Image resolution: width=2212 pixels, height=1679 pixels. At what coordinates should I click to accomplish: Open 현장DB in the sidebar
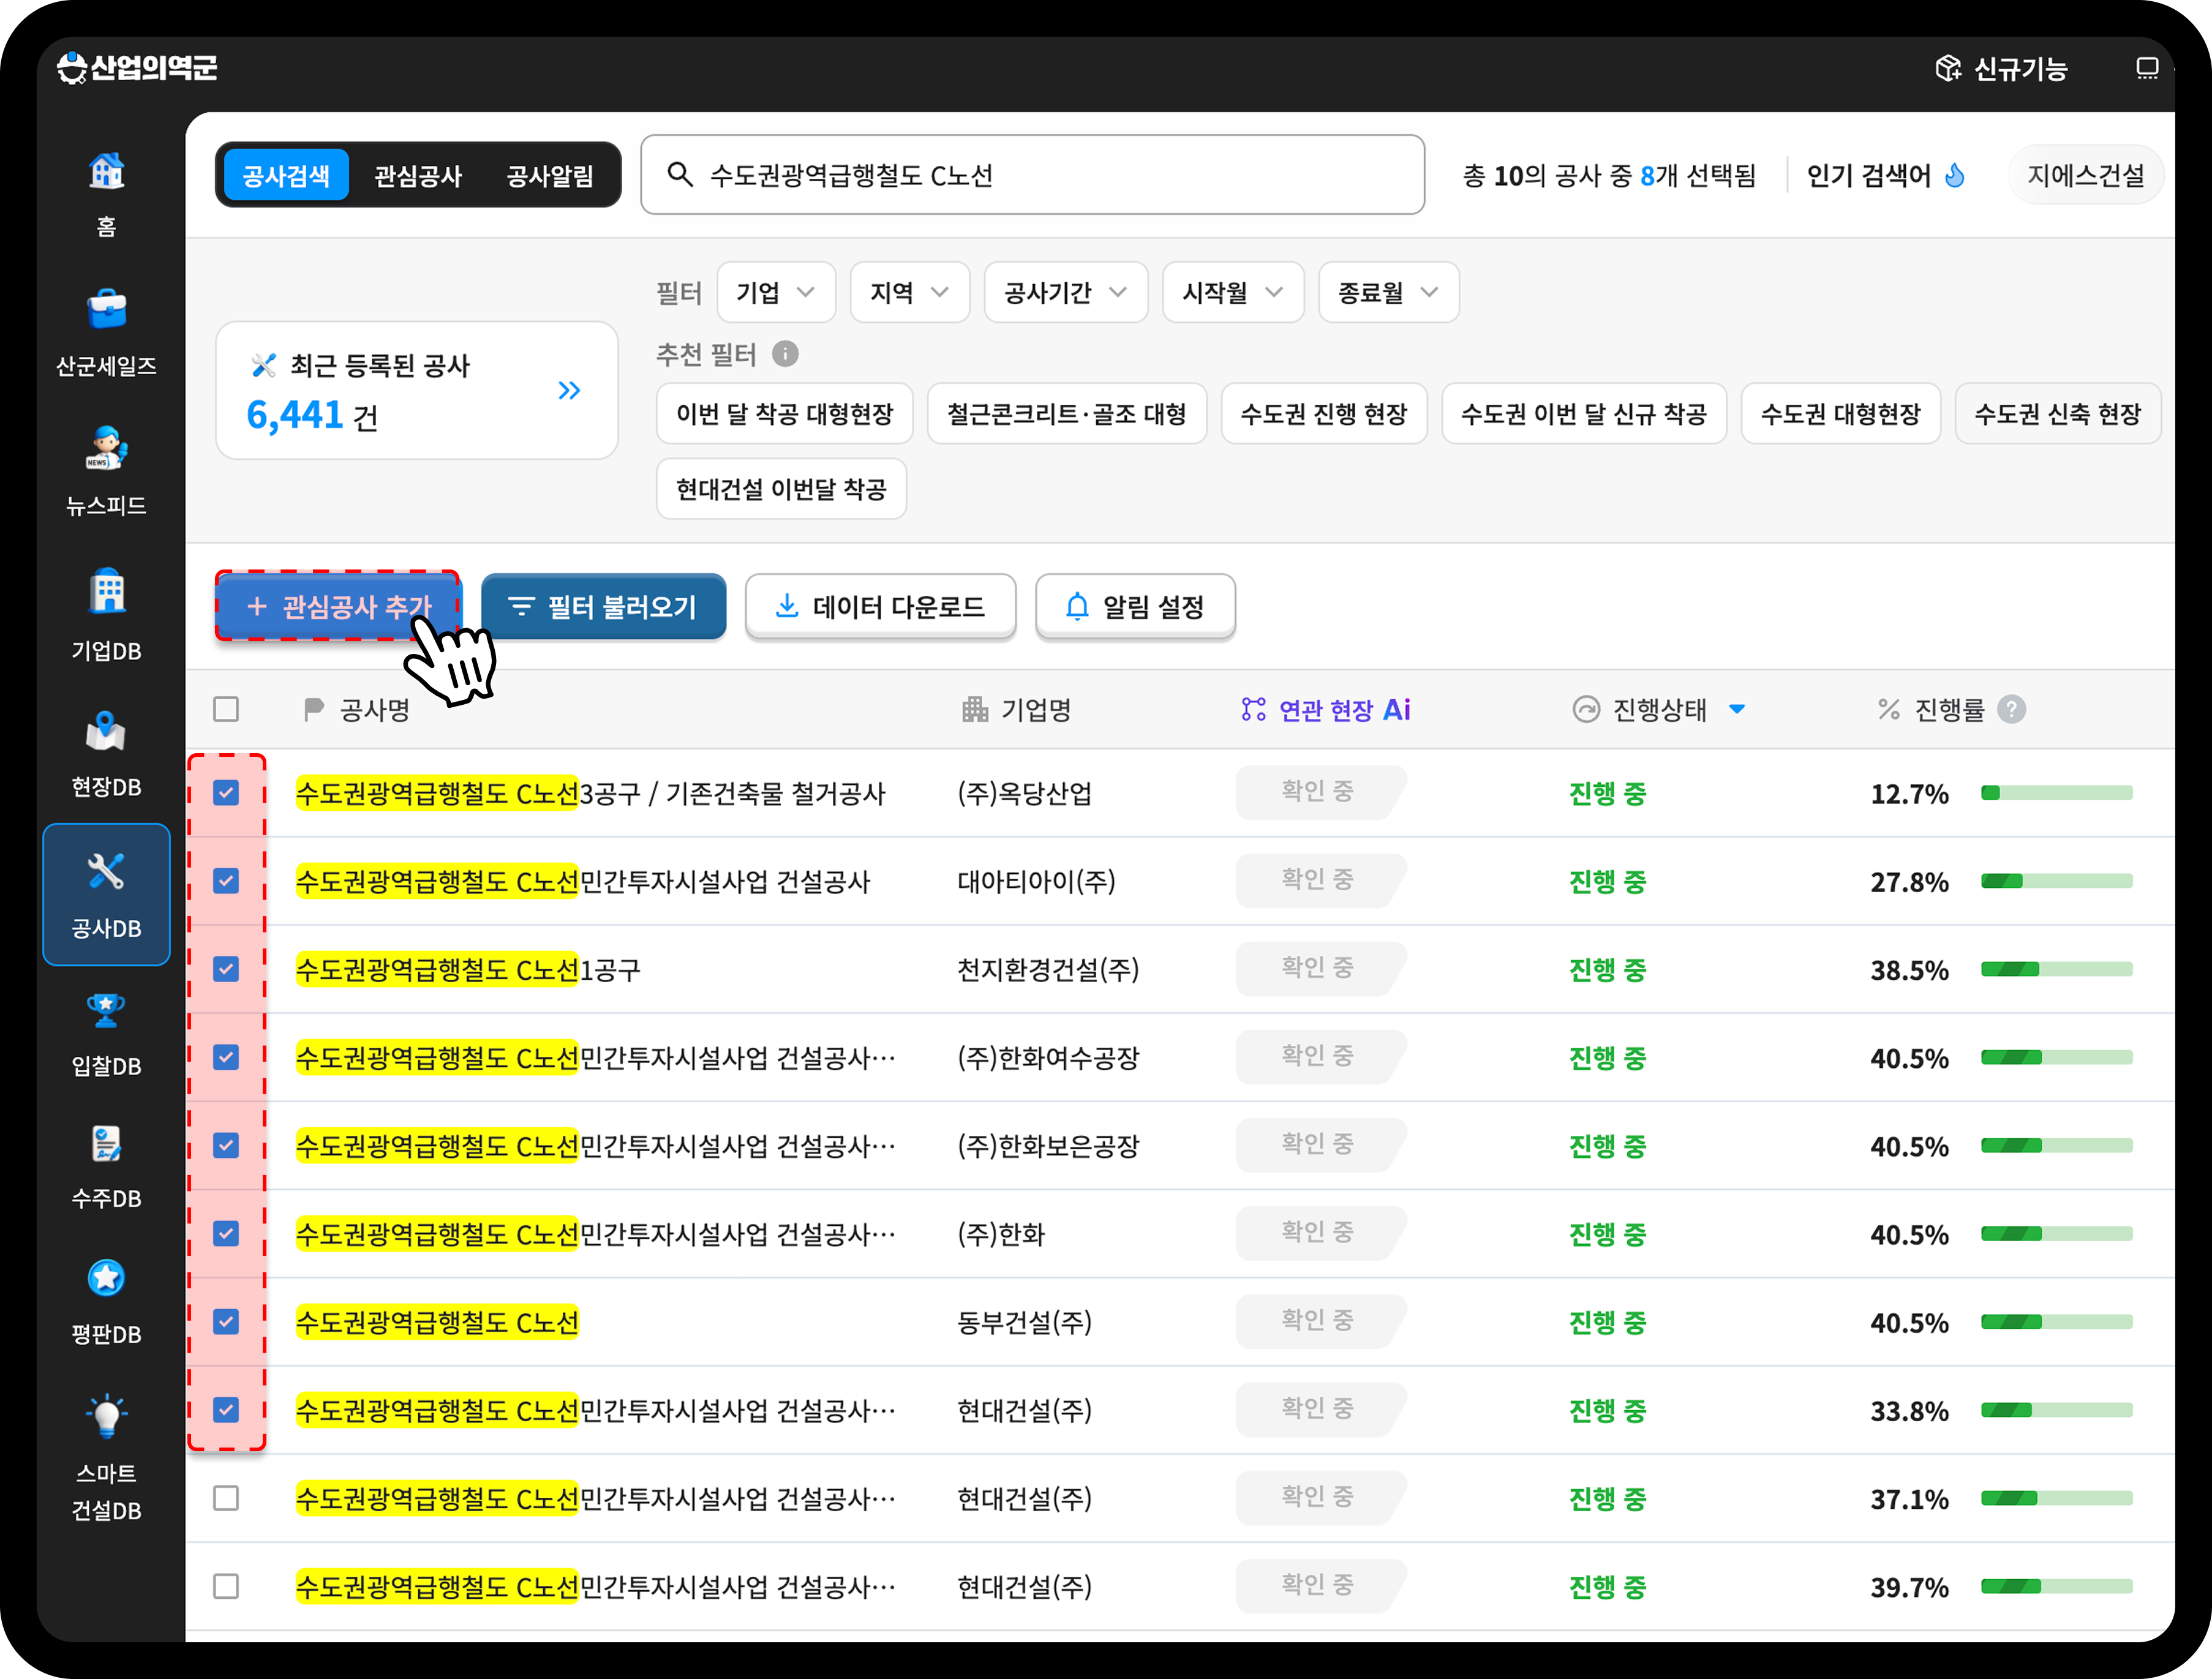coord(106,755)
